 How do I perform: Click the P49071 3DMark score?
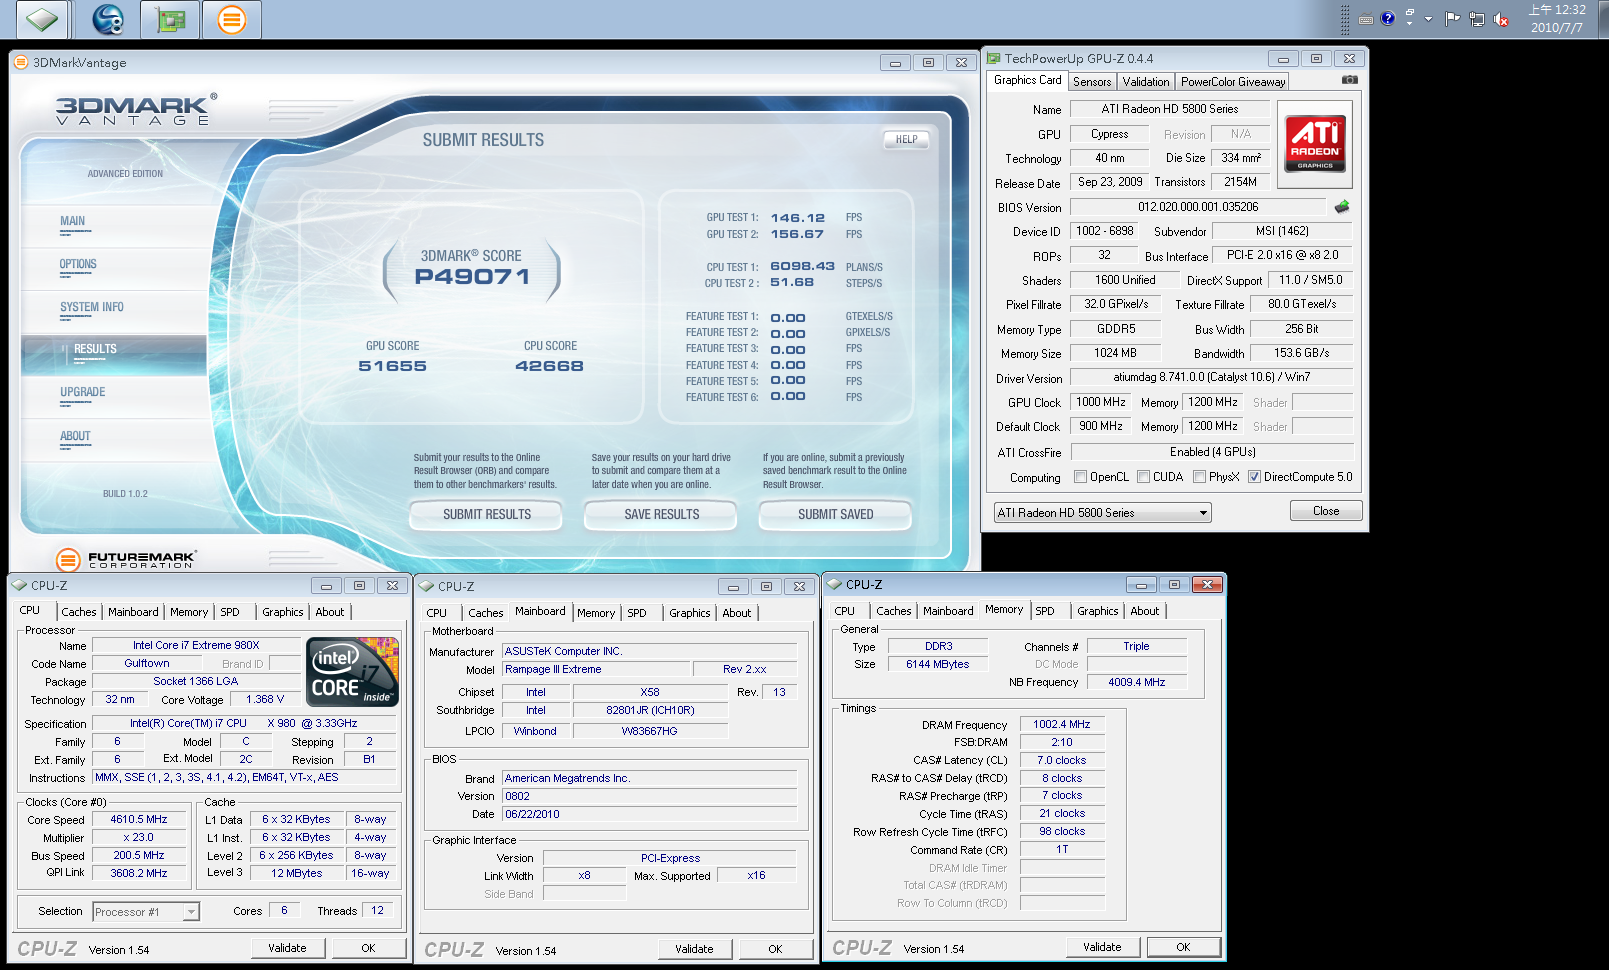tap(472, 277)
